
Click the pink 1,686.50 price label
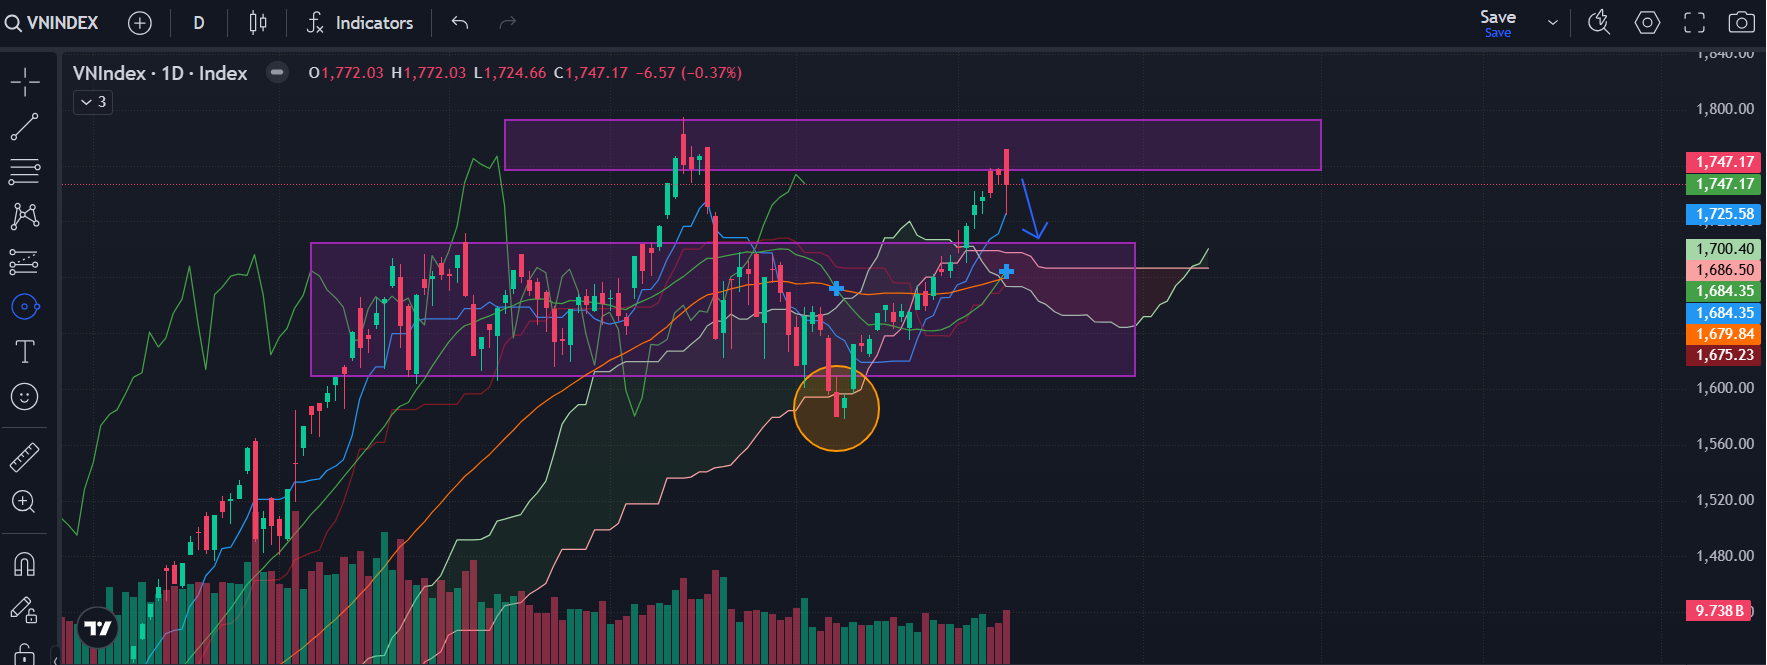click(x=1724, y=270)
